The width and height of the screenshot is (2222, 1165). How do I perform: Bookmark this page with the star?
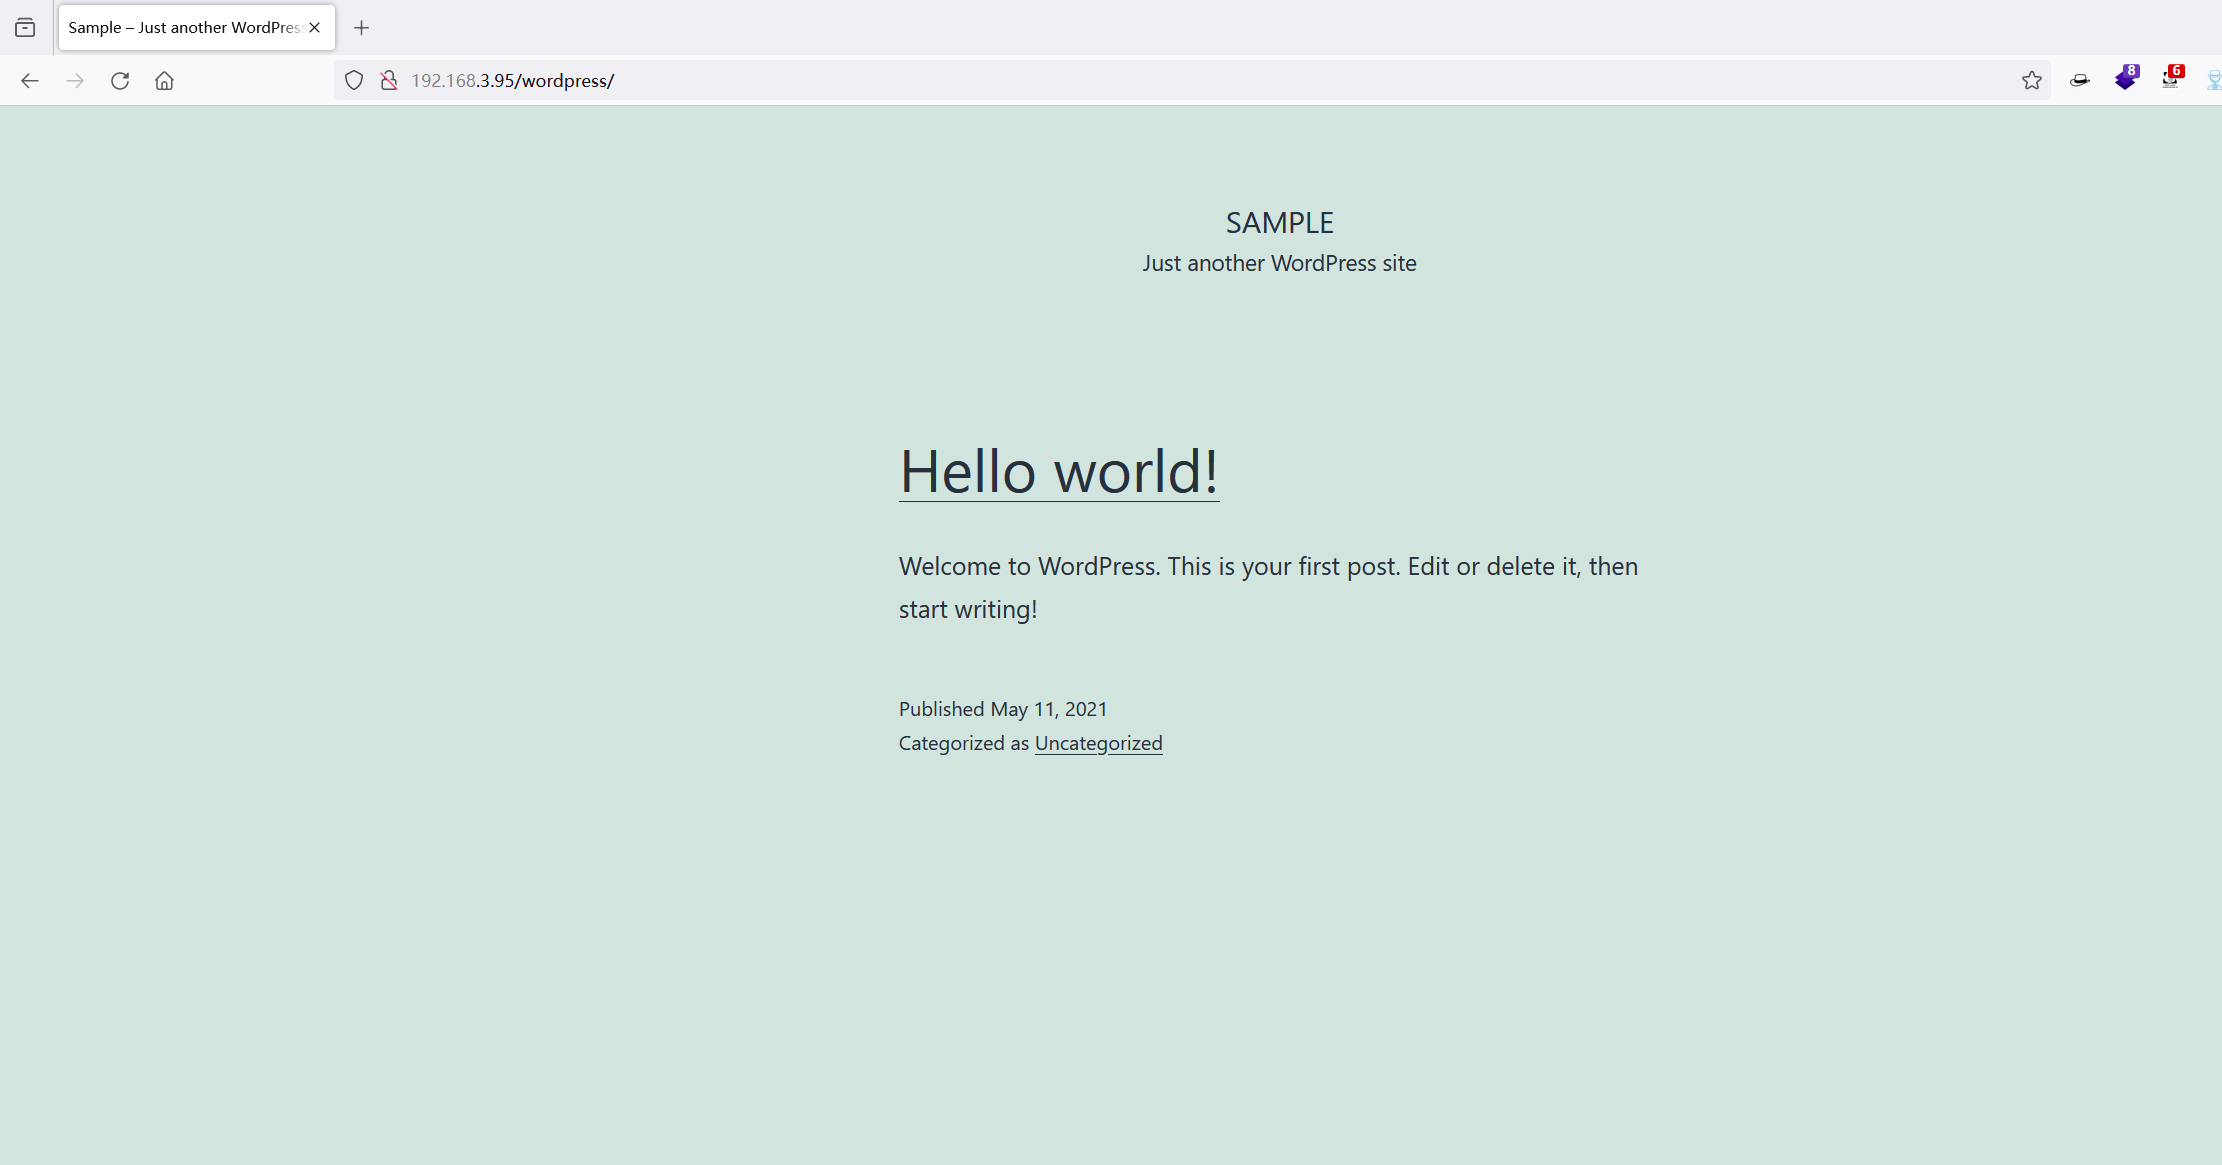(x=2031, y=81)
